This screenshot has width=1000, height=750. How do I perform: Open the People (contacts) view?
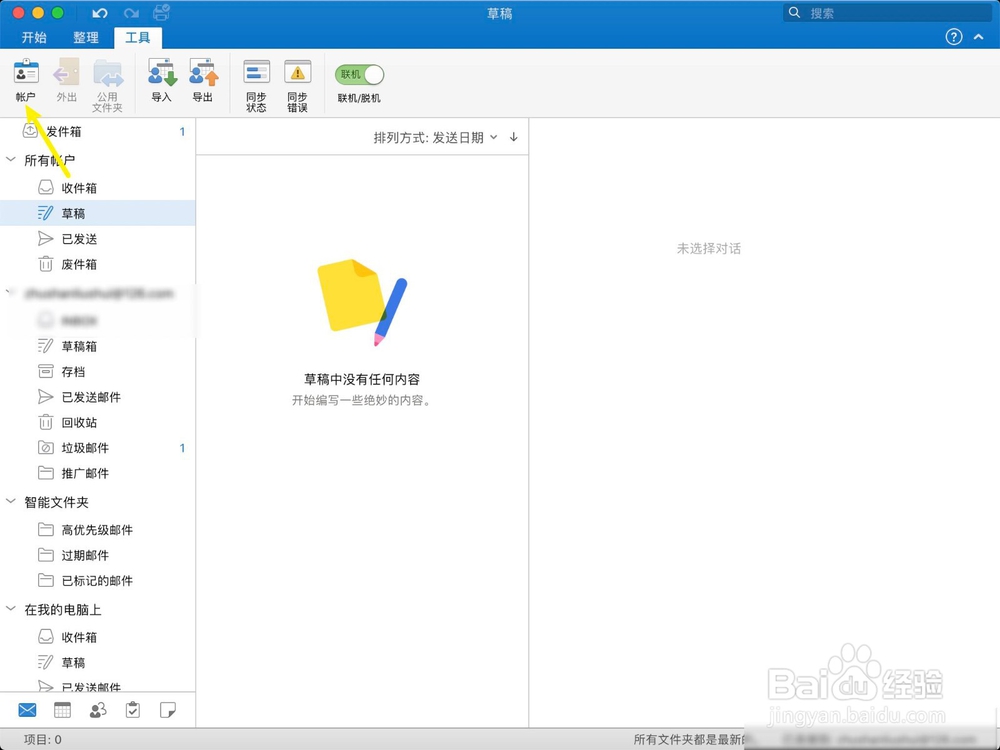point(97,710)
